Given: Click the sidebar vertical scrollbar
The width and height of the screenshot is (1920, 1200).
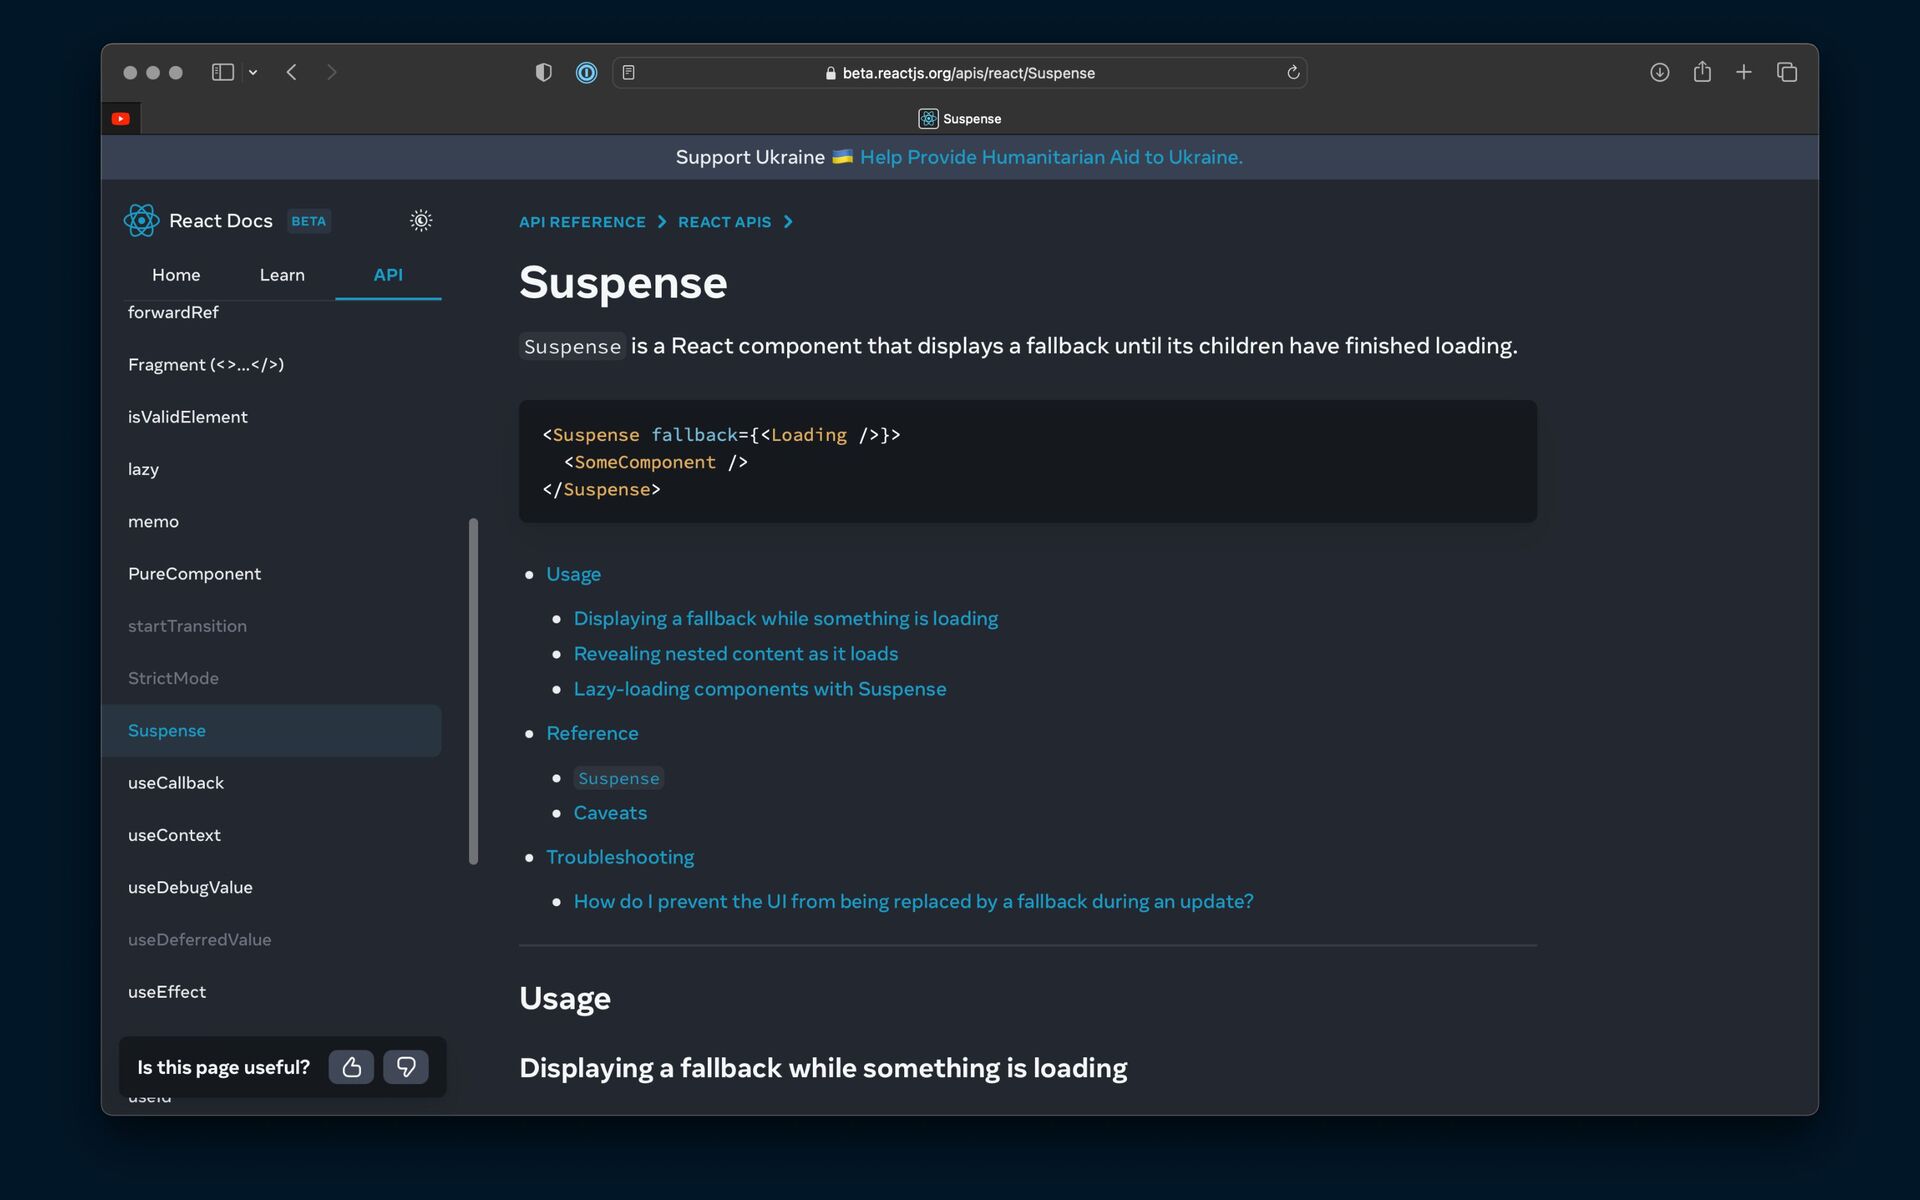Looking at the screenshot, I should (473, 690).
